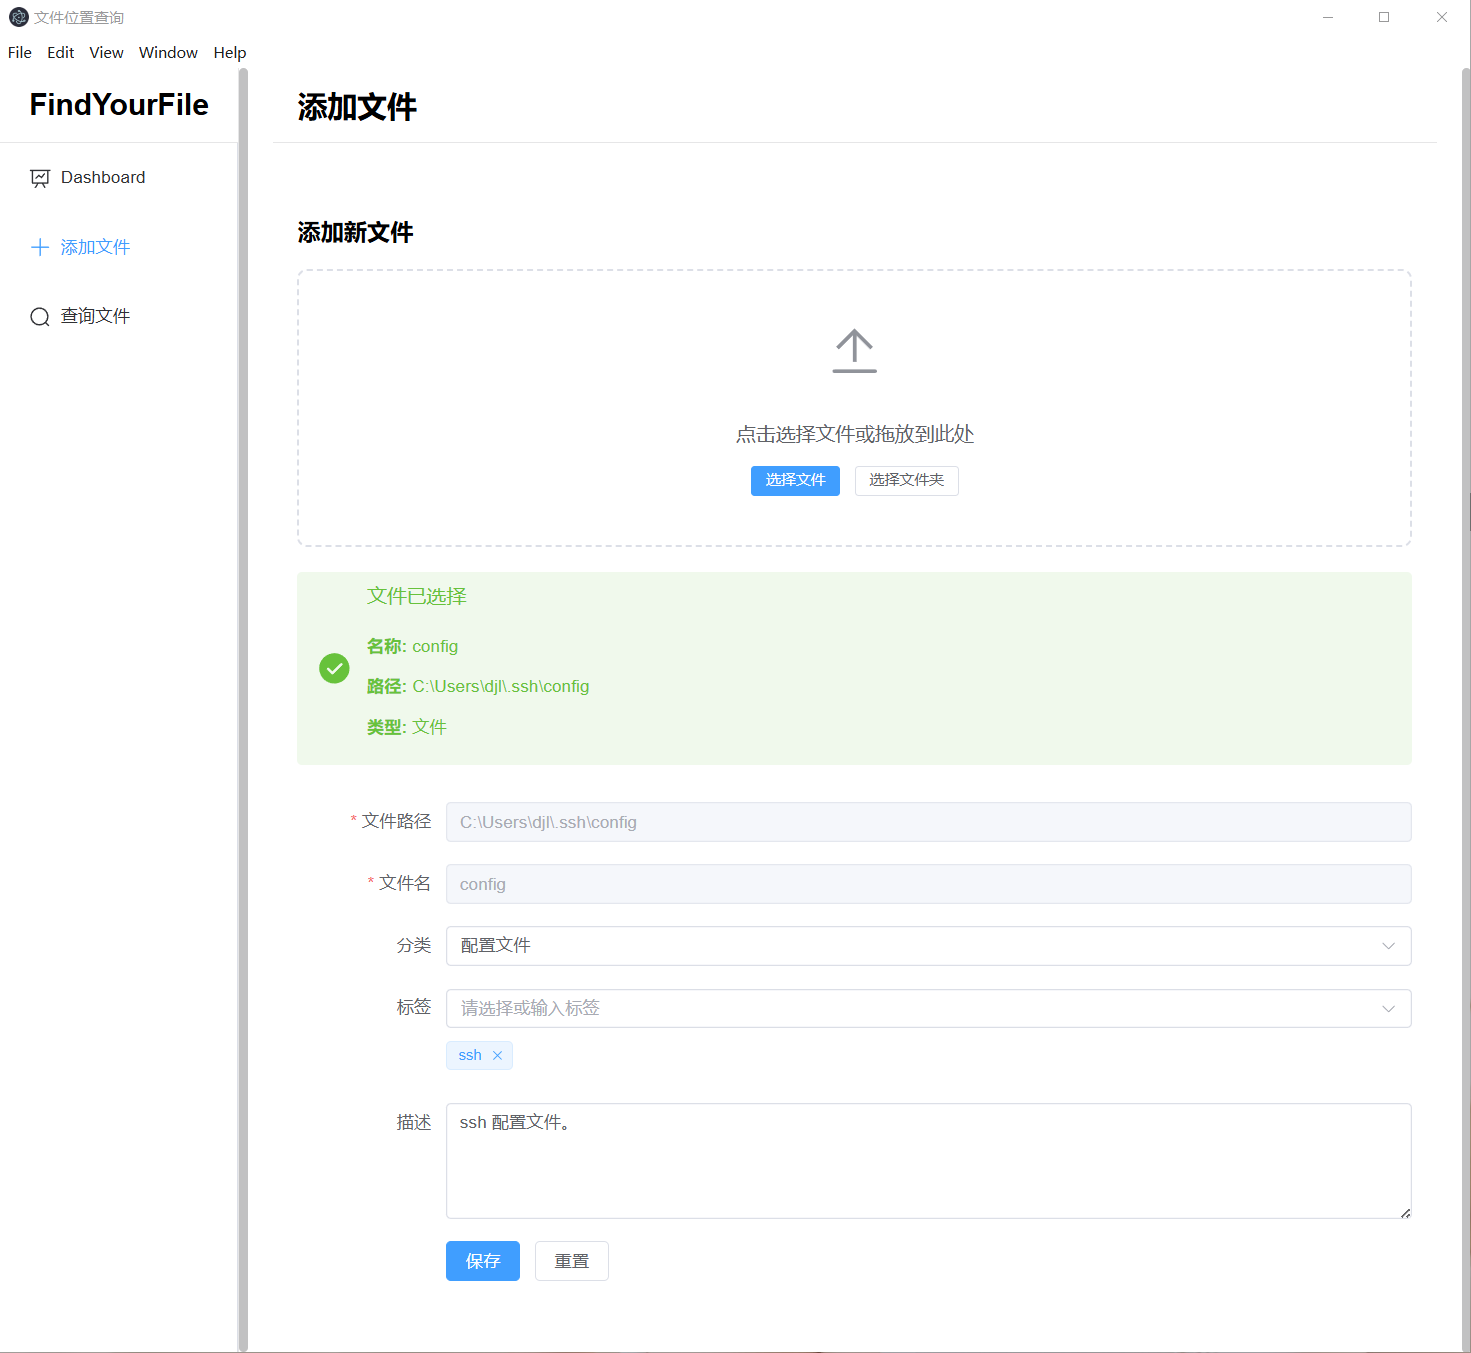This screenshot has width=1471, height=1353.
Task: Remove the ssh tag using its X
Action: [497, 1056]
